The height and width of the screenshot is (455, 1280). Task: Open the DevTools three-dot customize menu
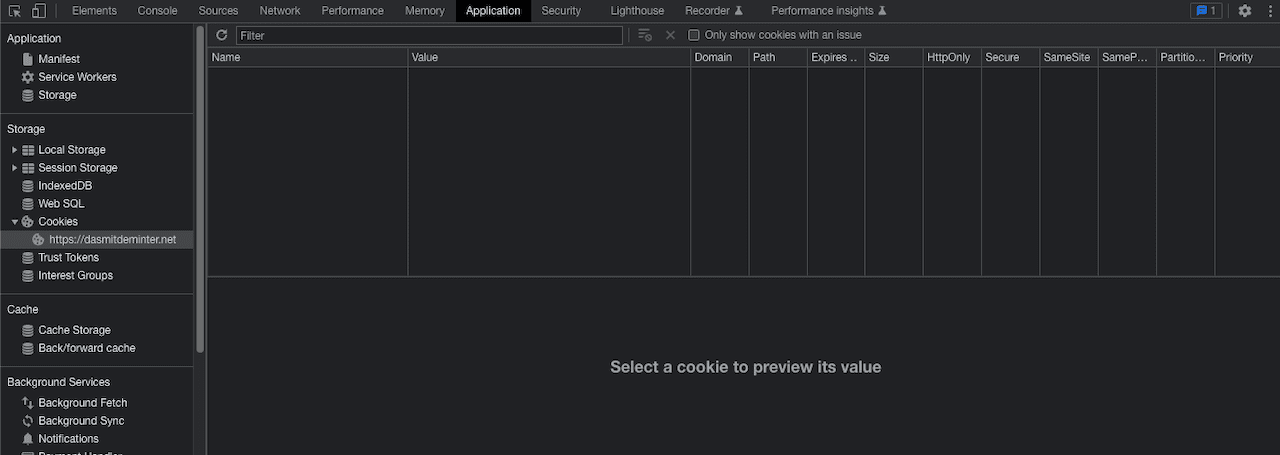[x=1269, y=11]
